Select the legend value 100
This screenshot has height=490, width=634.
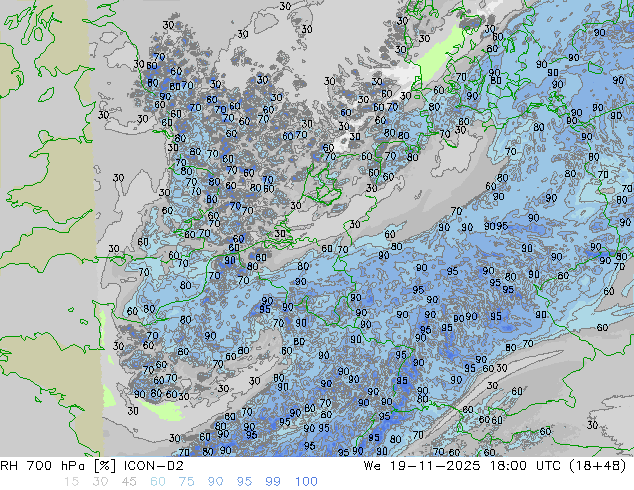coord(306,482)
